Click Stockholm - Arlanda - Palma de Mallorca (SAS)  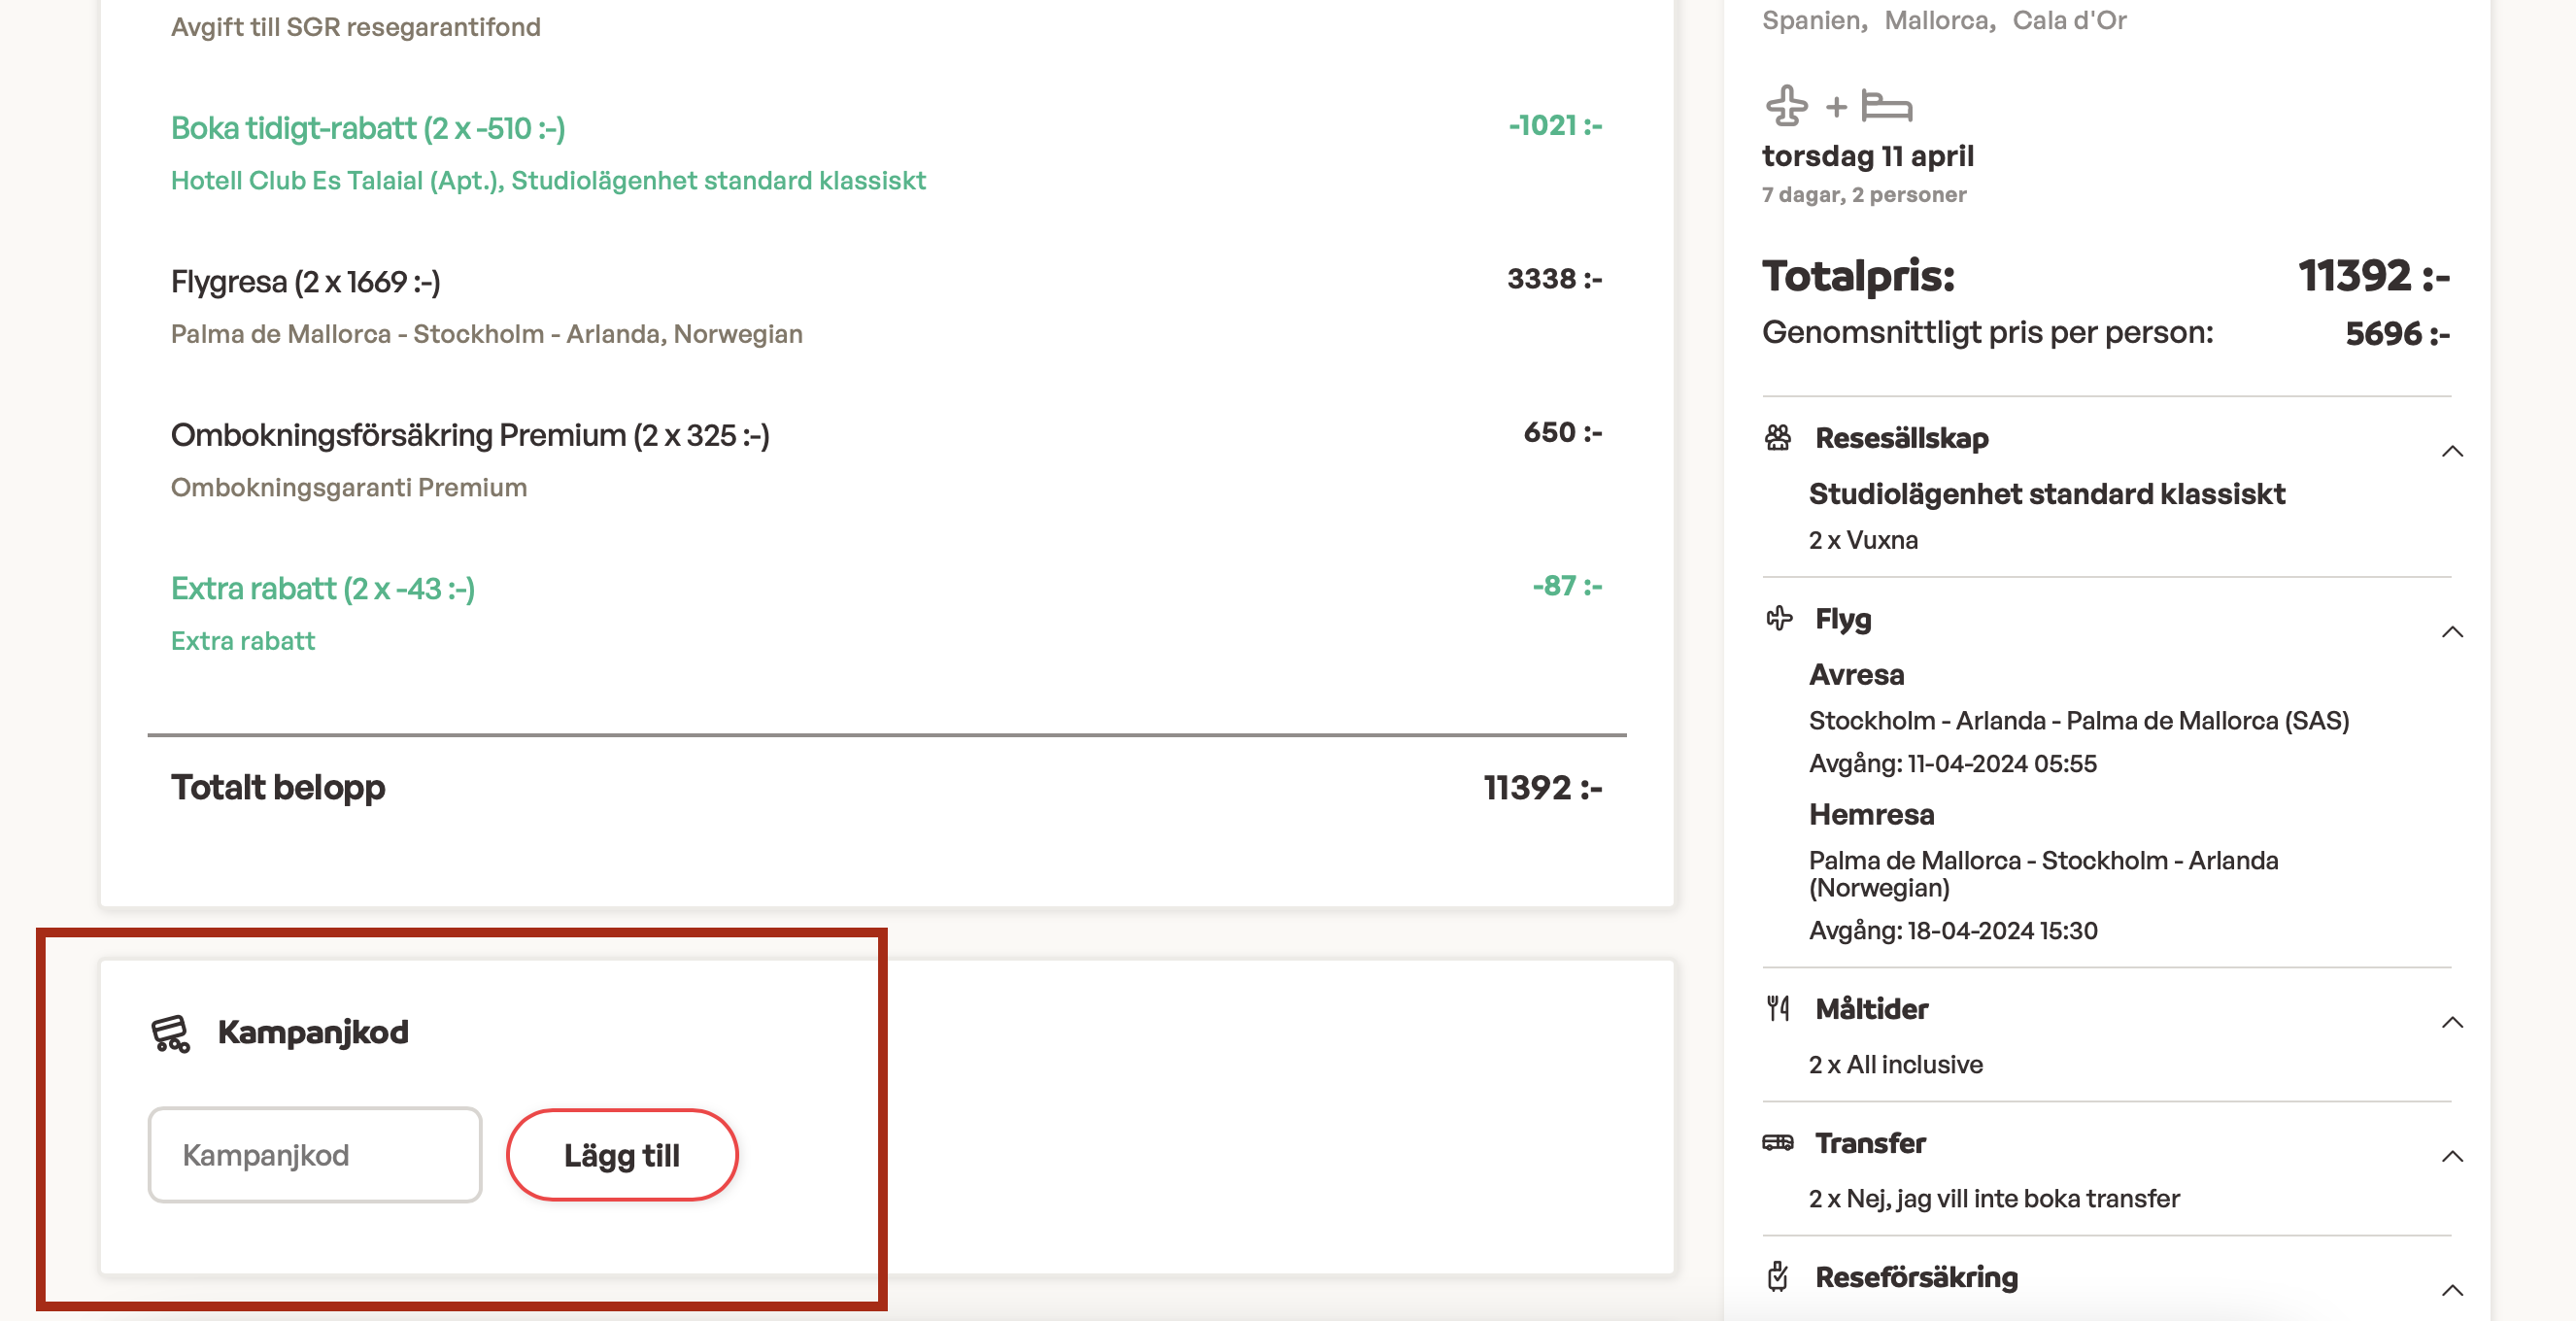[2078, 721]
